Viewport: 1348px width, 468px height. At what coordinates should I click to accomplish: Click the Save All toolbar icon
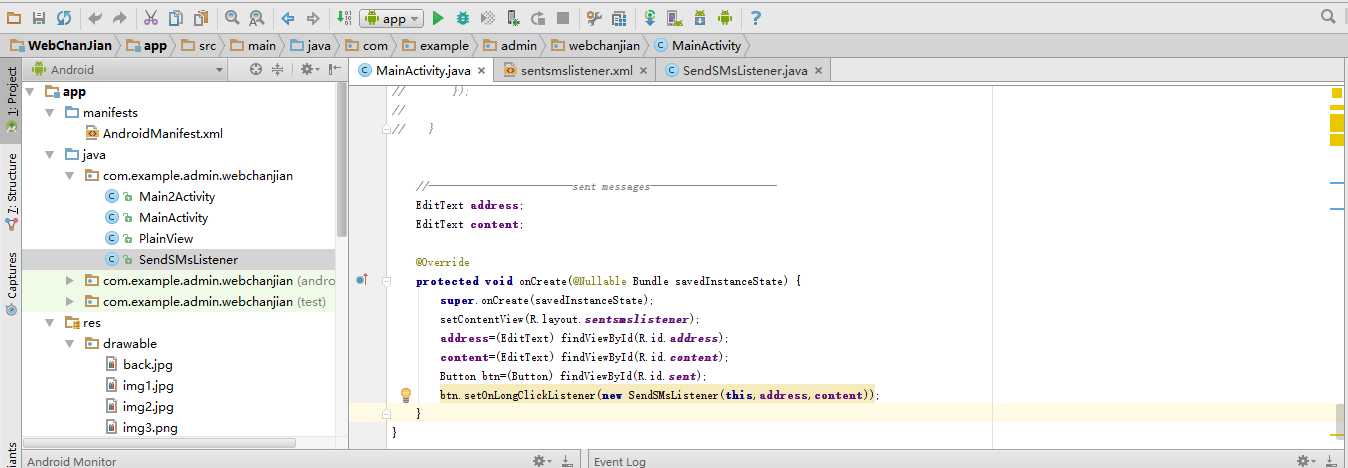click(39, 18)
